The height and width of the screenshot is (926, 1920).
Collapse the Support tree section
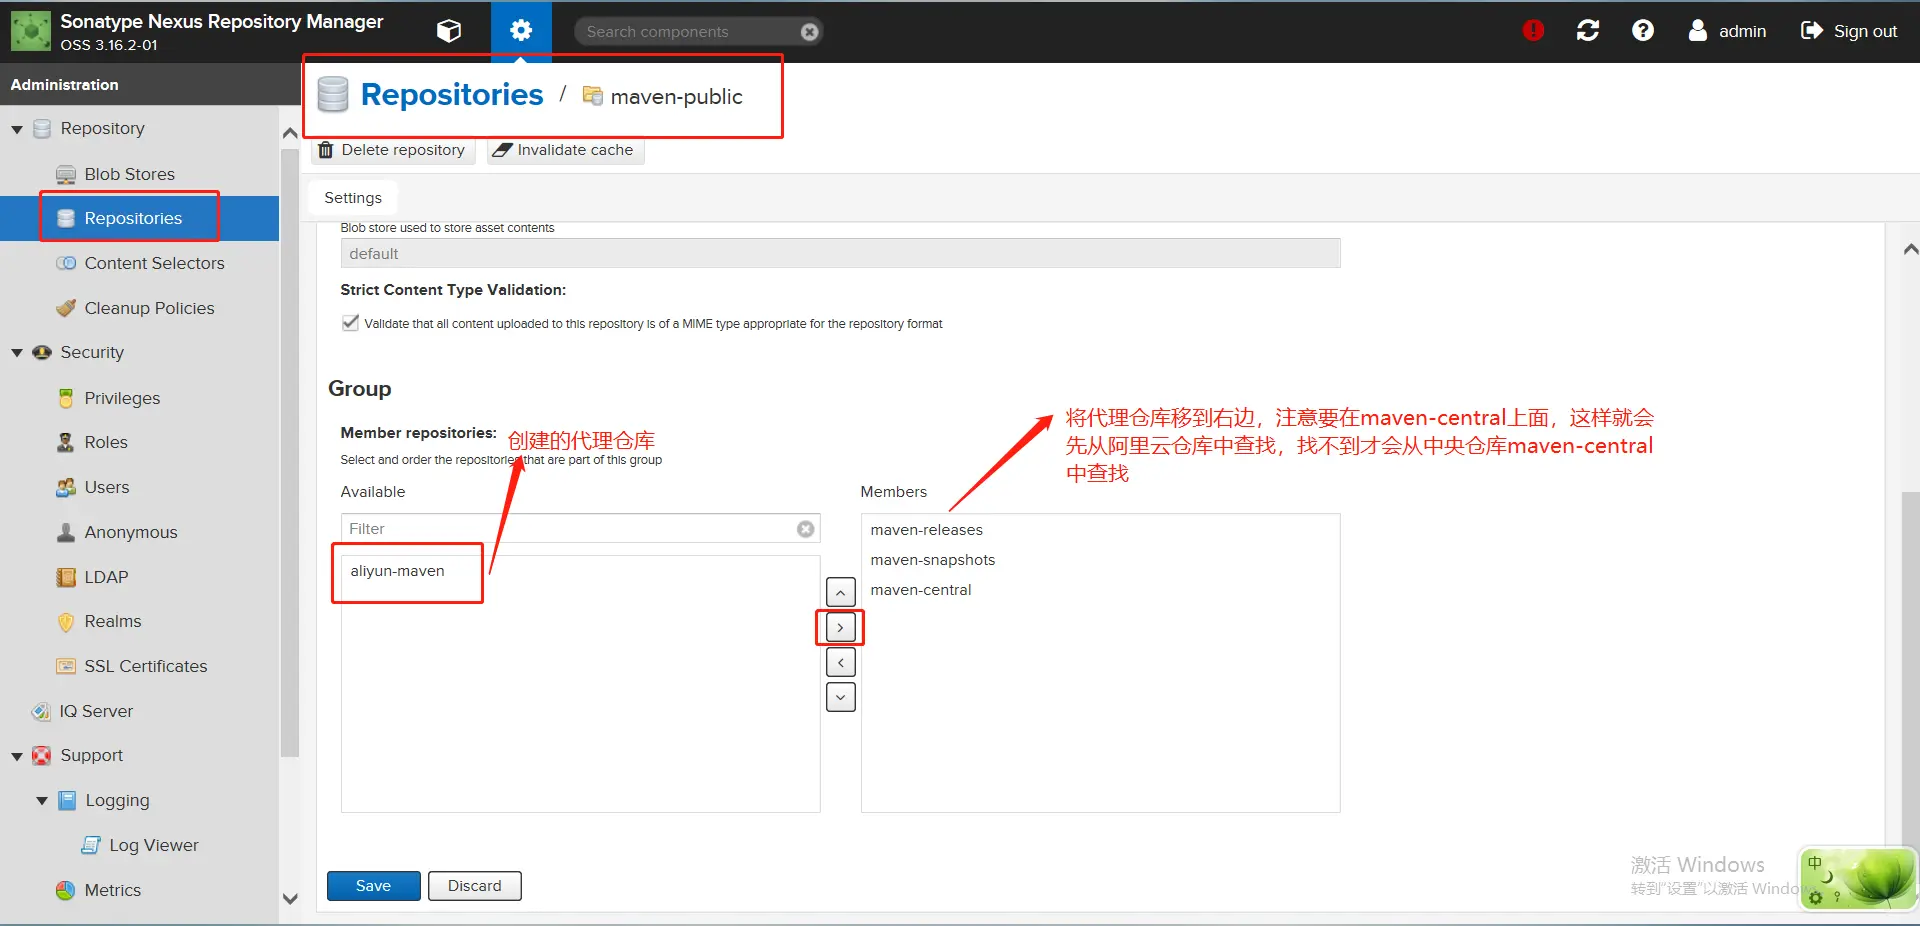17,756
